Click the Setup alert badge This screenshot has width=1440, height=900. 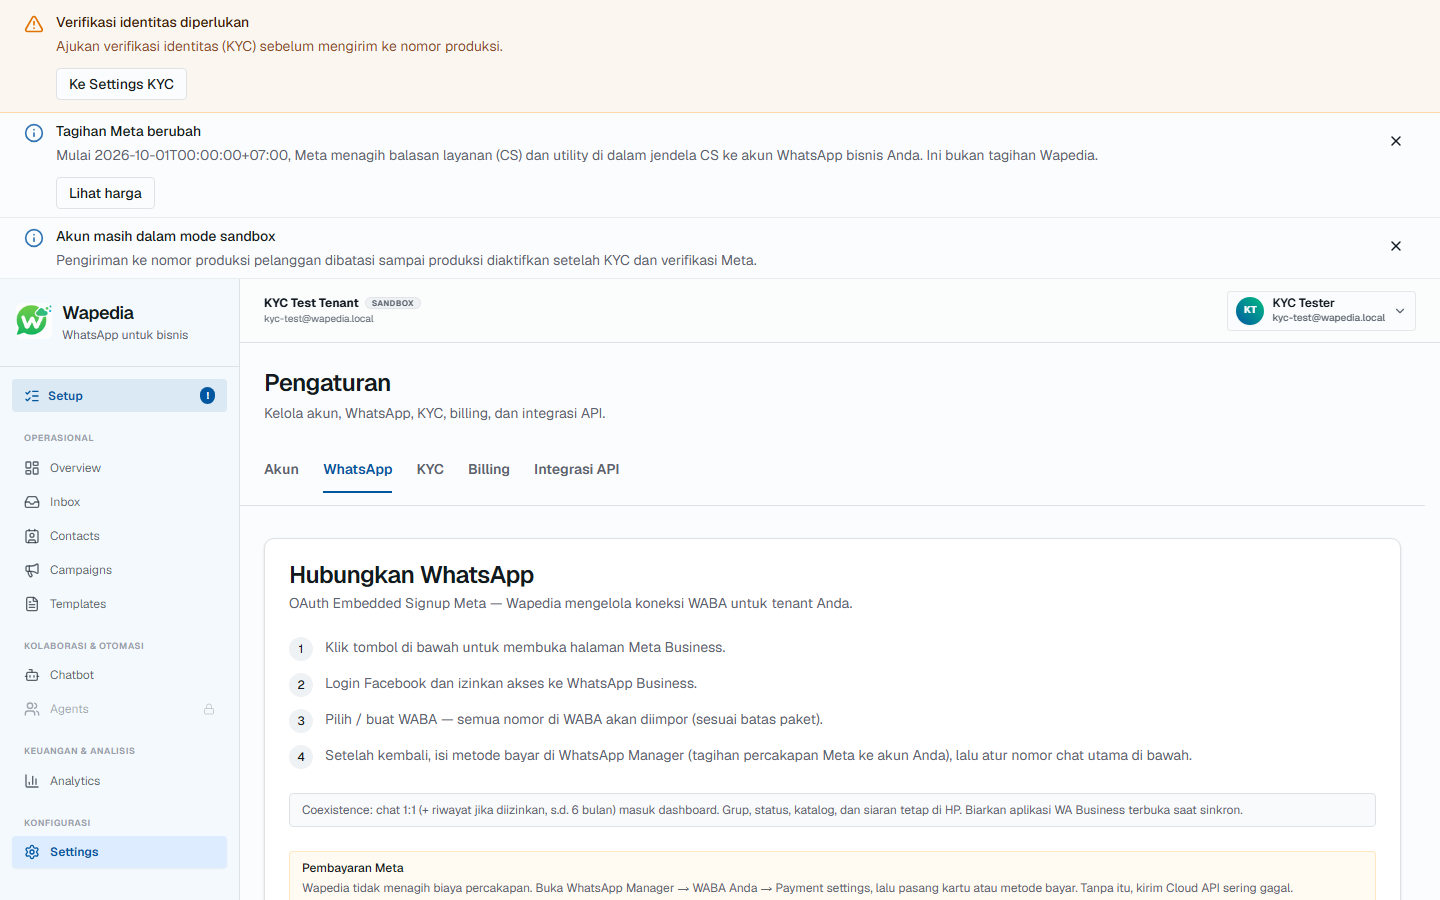click(207, 396)
